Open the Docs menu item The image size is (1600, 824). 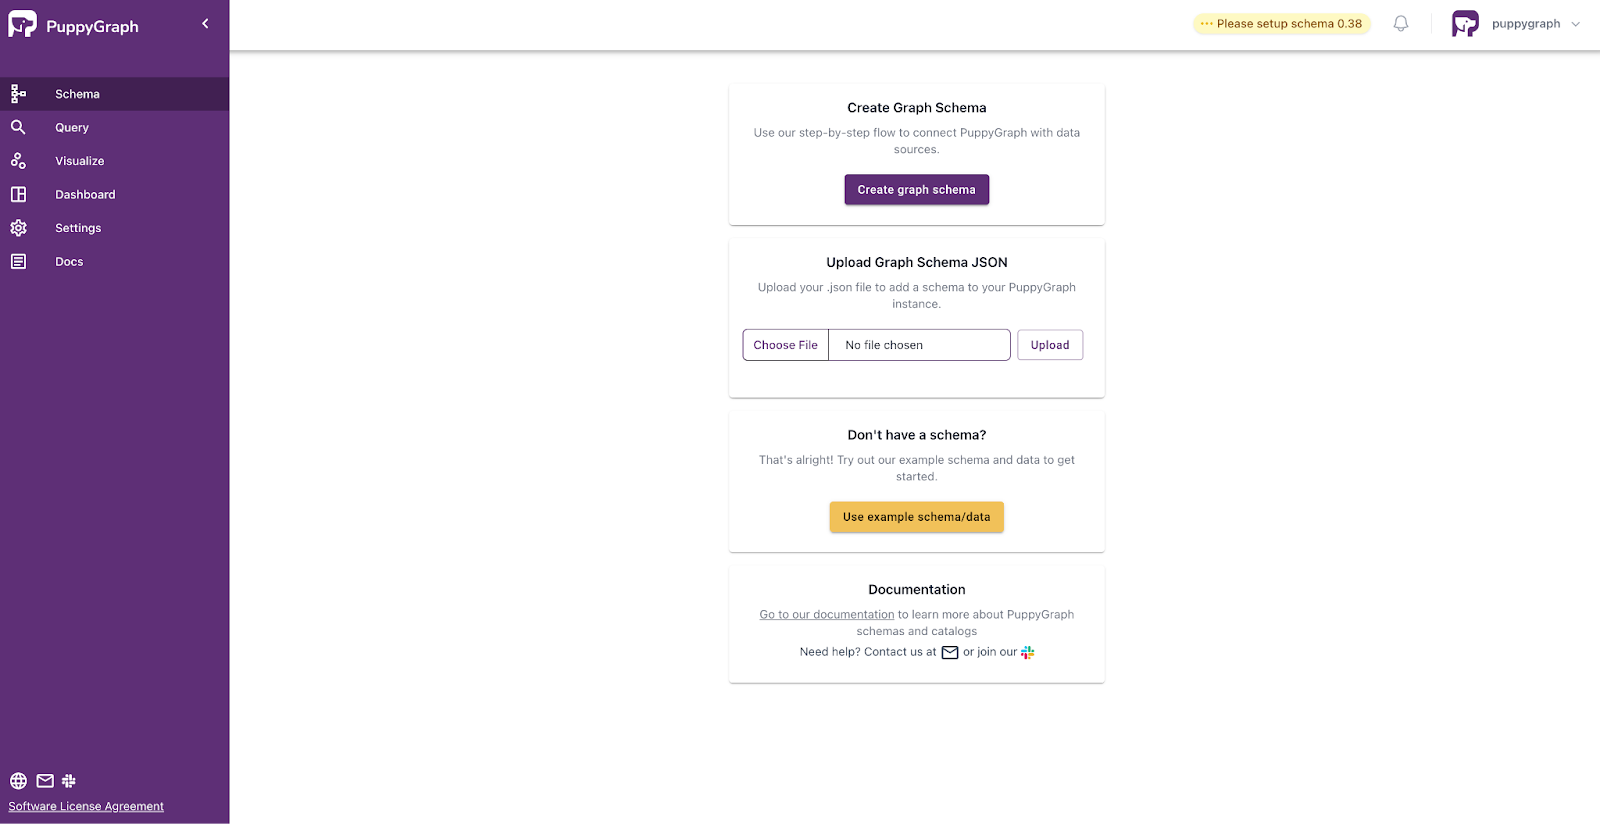[69, 262]
